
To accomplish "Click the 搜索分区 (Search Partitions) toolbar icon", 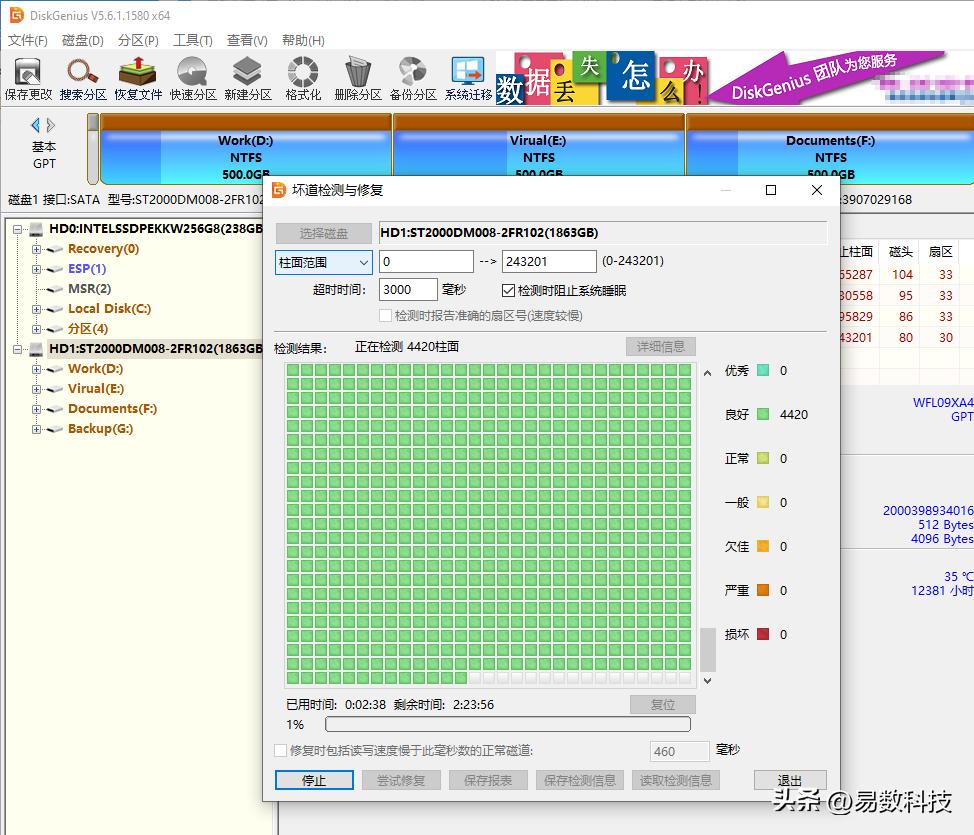I will pyautogui.click(x=83, y=78).
